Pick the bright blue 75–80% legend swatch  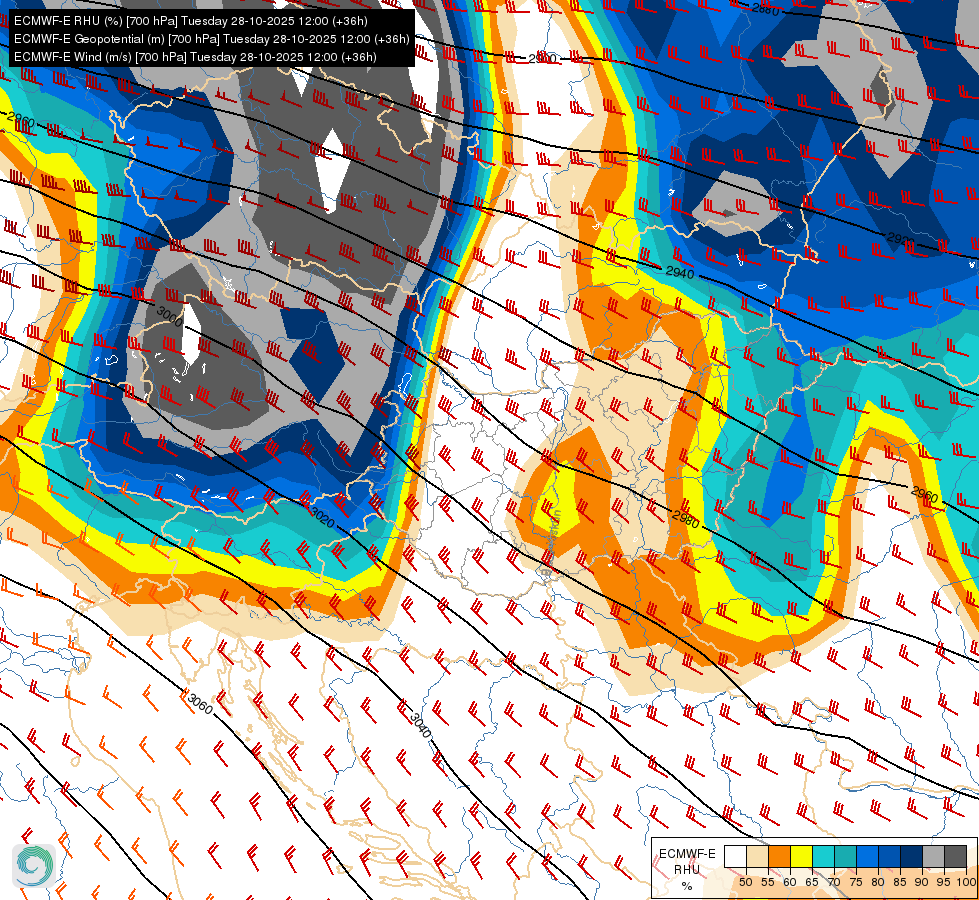[867, 856]
